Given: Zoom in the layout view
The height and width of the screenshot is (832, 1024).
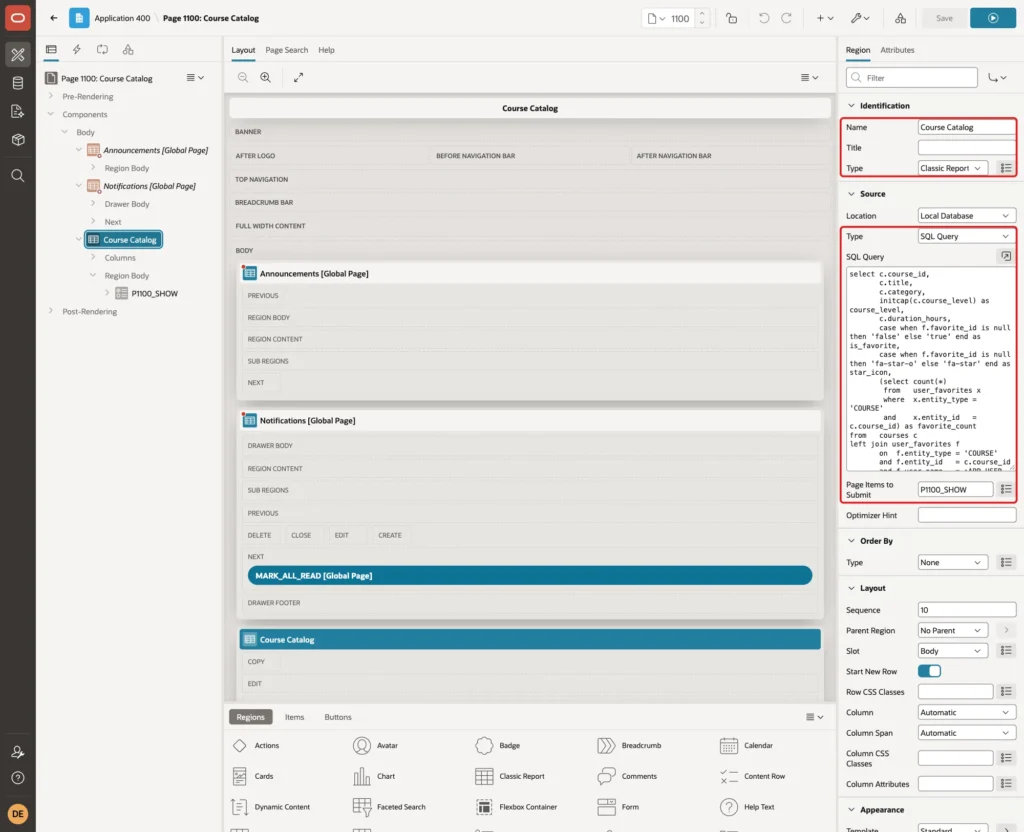Looking at the screenshot, I should click(x=266, y=77).
